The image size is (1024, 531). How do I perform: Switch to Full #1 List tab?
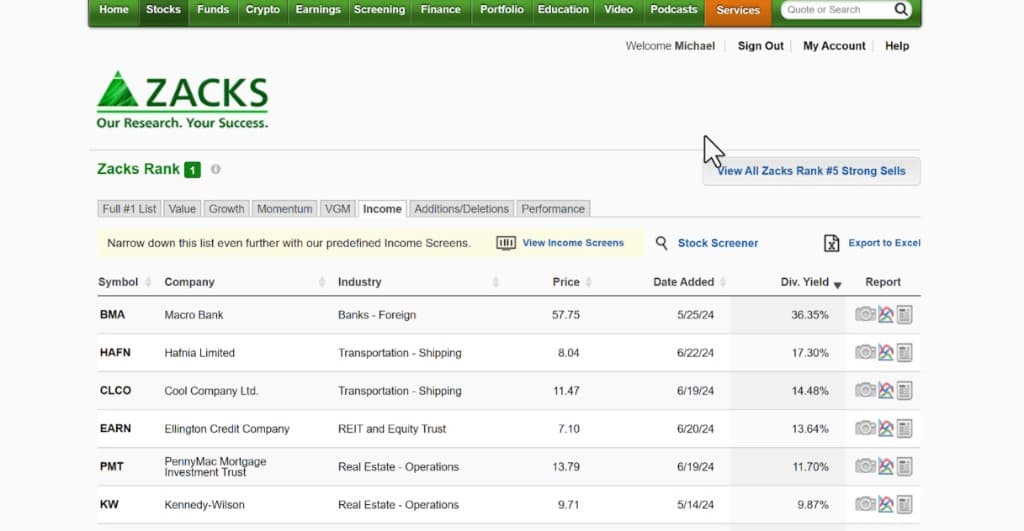click(129, 209)
